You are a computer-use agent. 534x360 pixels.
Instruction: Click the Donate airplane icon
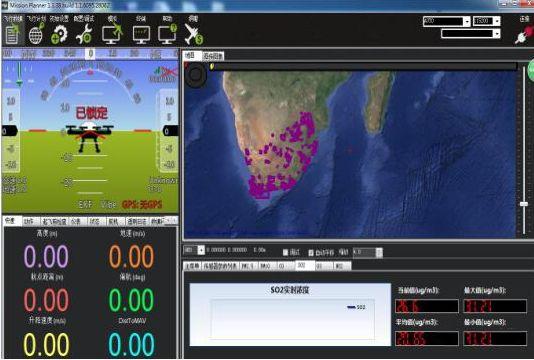[193, 35]
